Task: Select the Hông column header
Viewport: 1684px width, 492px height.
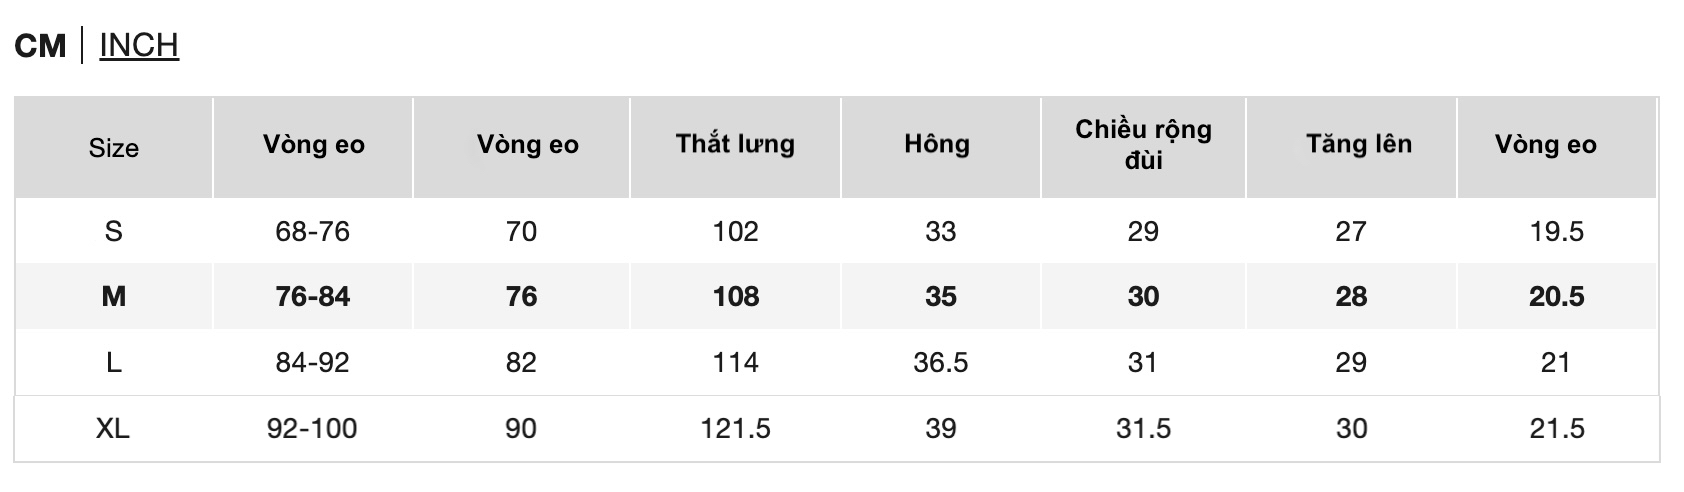Action: 937,144
